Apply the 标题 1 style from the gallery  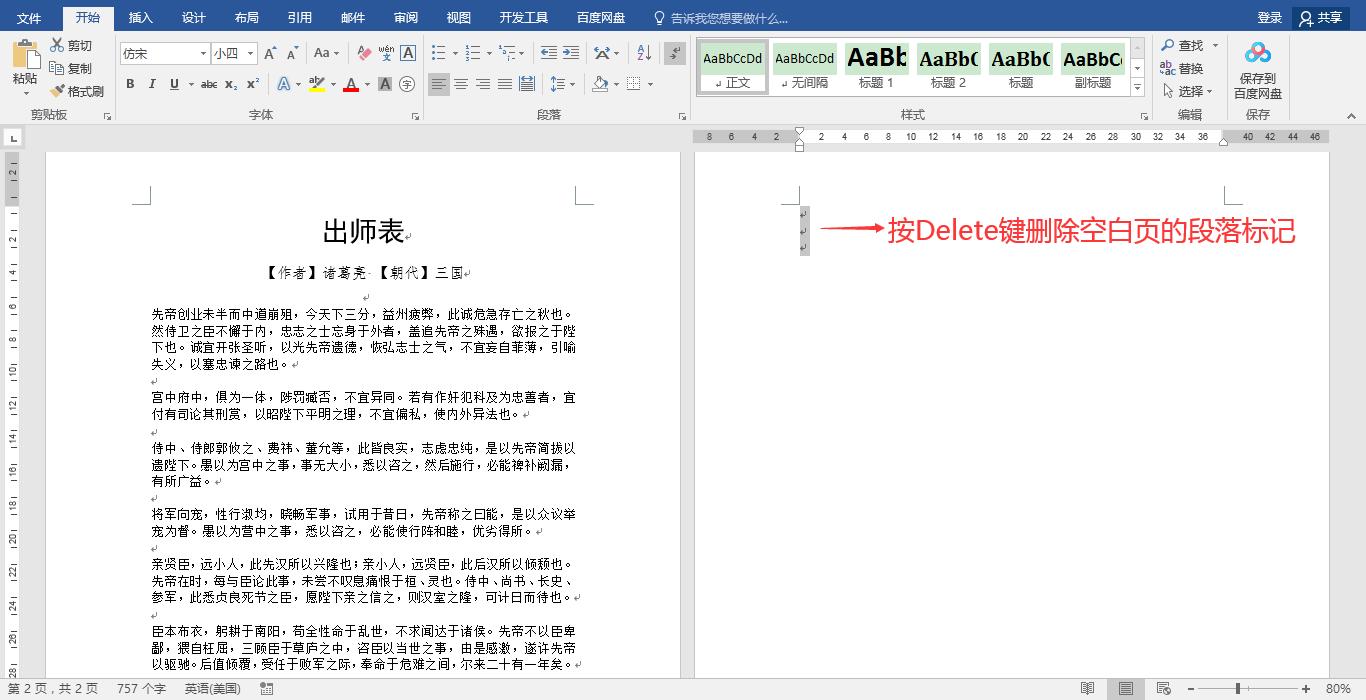[x=876, y=66]
